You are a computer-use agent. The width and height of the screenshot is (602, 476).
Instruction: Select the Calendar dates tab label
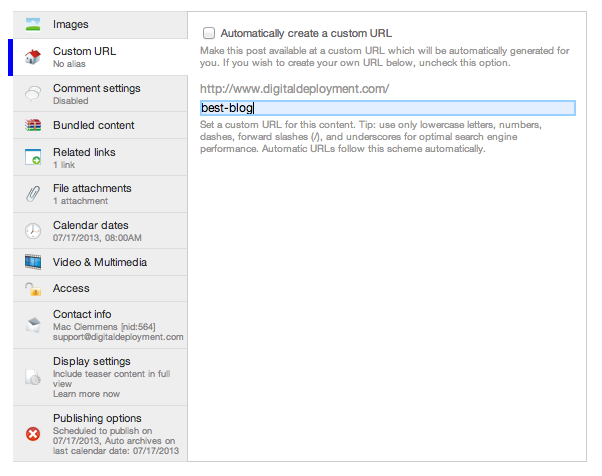(x=91, y=225)
